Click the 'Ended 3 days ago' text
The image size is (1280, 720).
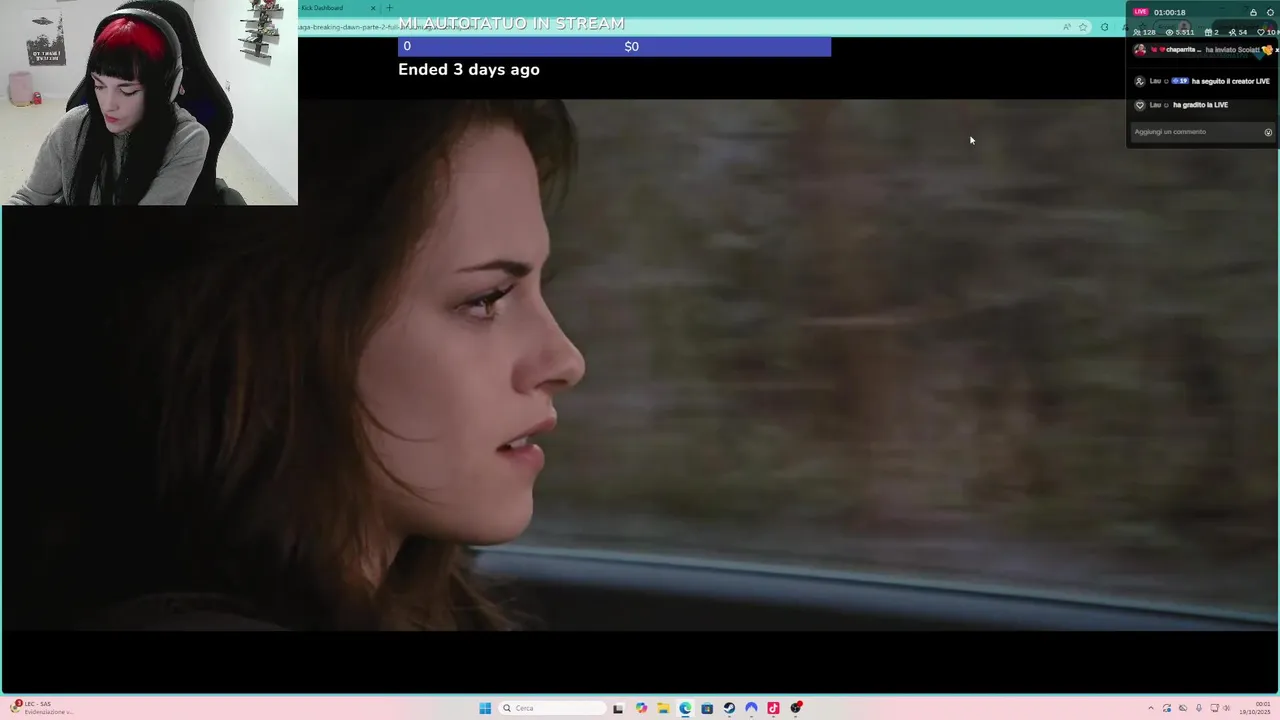469,69
